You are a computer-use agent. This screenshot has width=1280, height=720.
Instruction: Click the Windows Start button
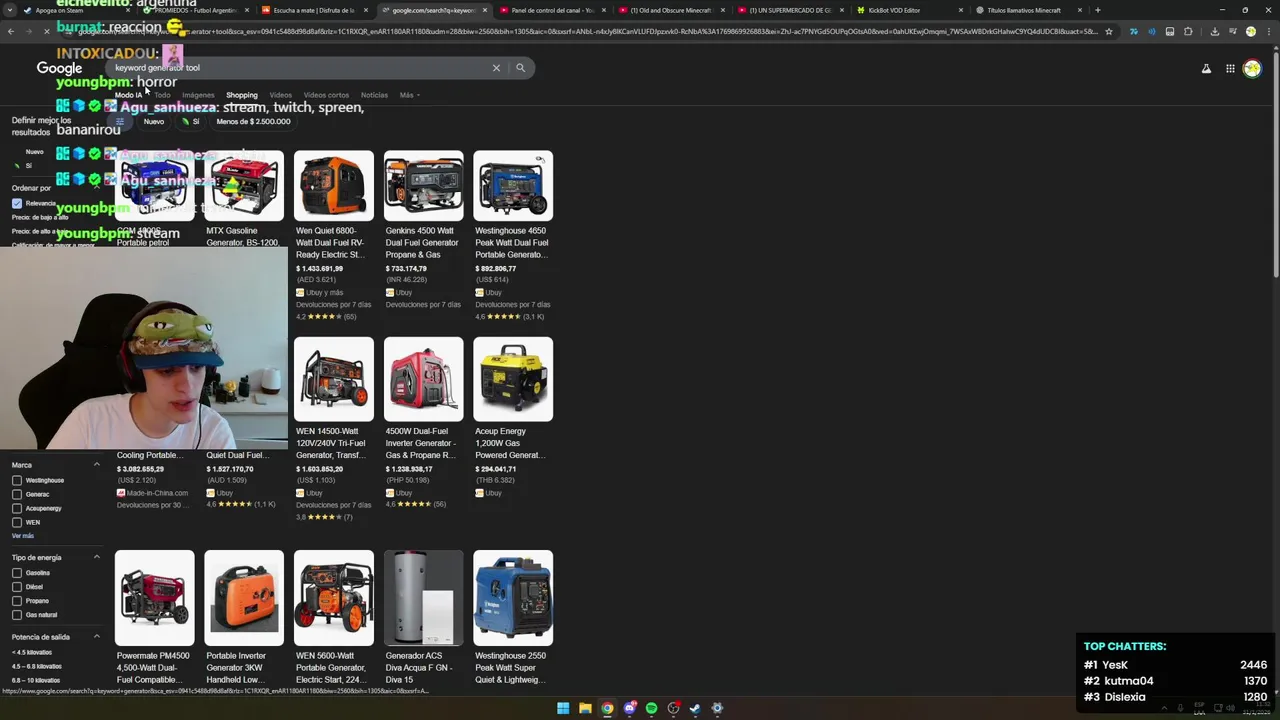click(563, 708)
